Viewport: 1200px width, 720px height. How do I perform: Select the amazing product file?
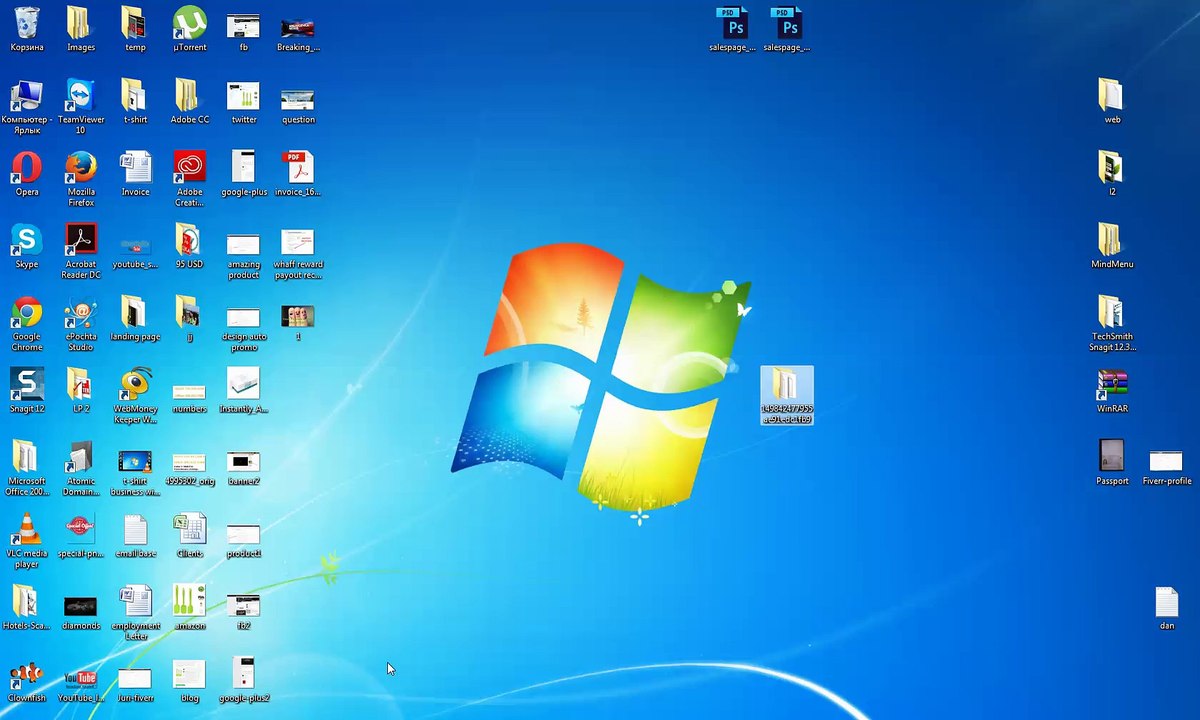243,256
